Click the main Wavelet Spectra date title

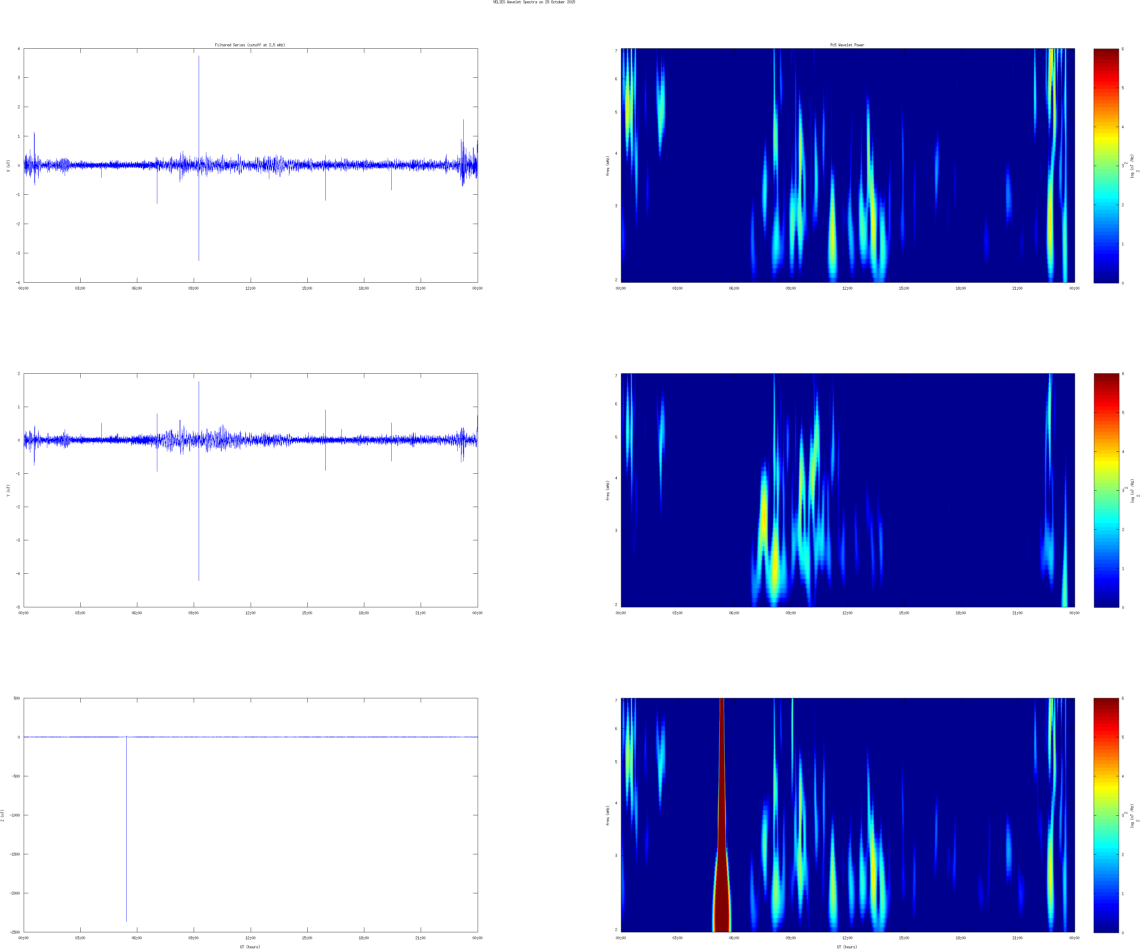coord(534,2)
